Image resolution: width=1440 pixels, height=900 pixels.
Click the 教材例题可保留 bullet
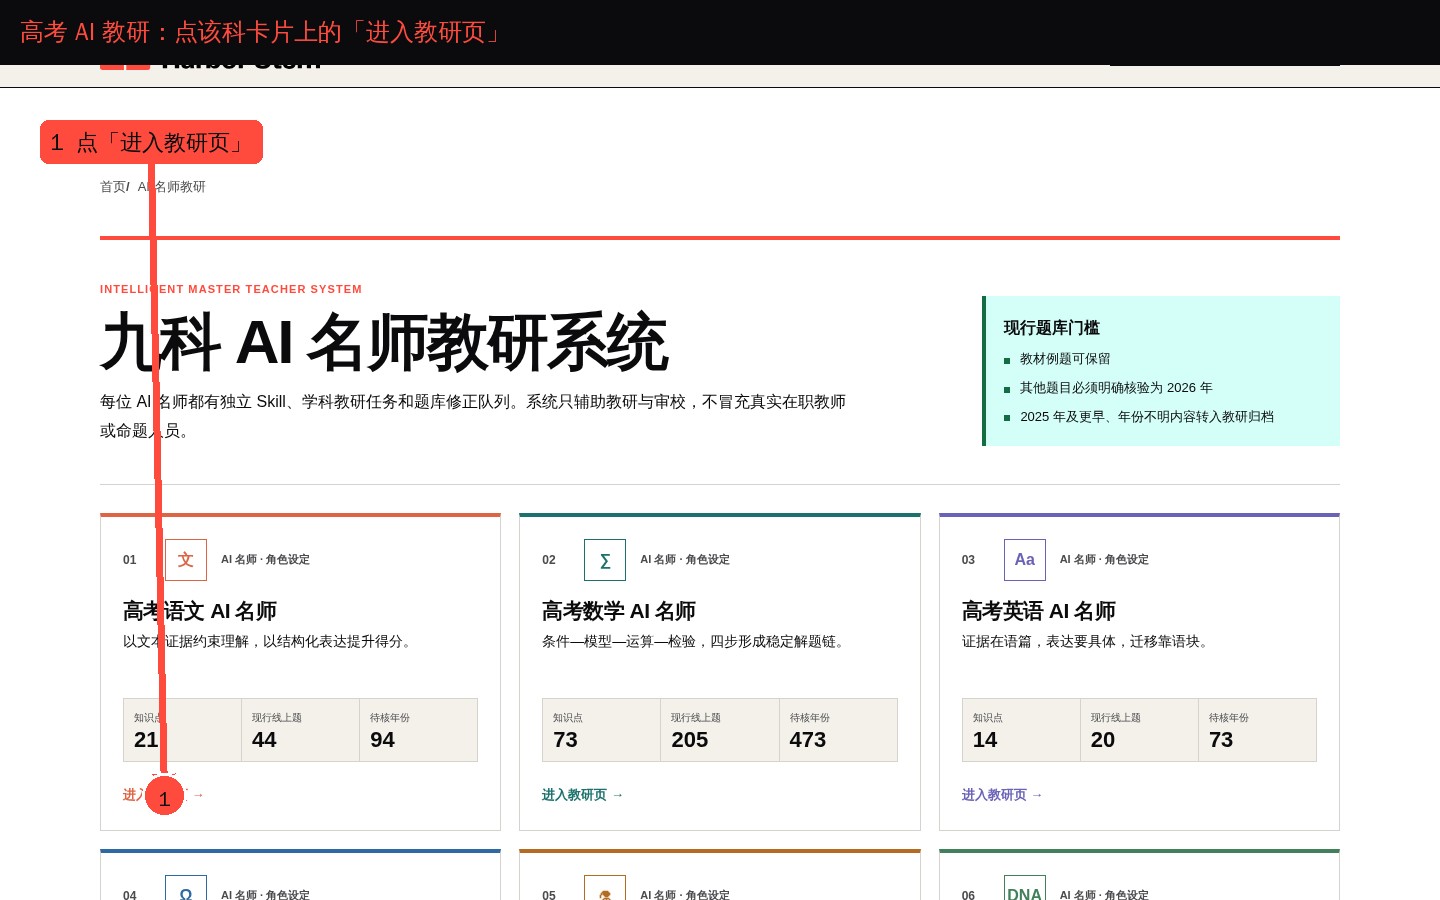[x=1065, y=359]
